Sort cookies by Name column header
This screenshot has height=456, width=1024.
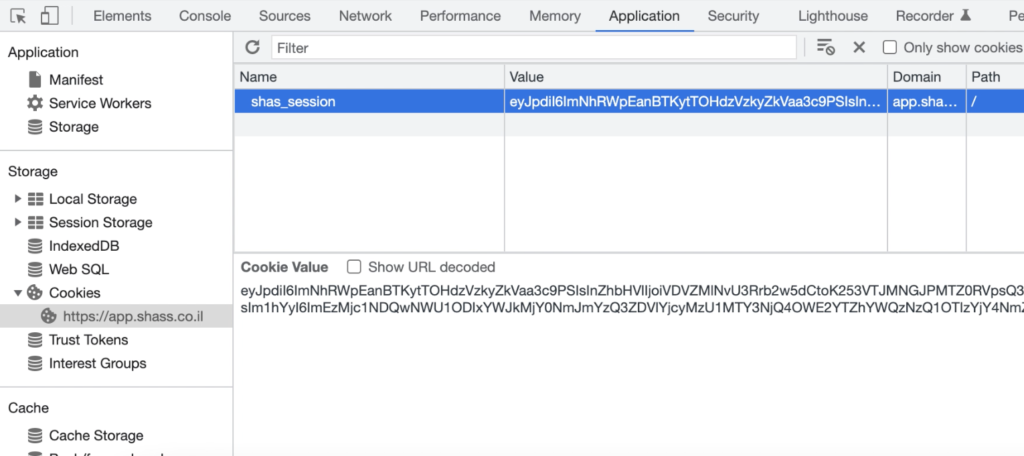tap(369, 76)
